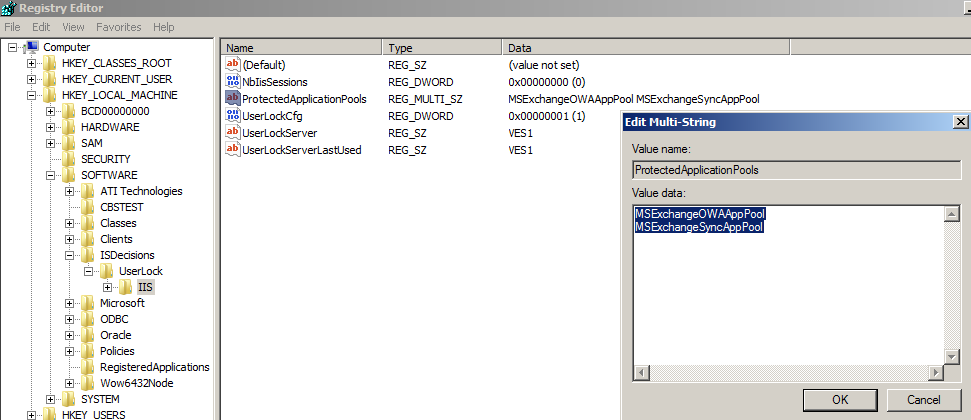Select the Wow6432Node key label
Viewport: 971px width, 420px height.
(x=137, y=383)
